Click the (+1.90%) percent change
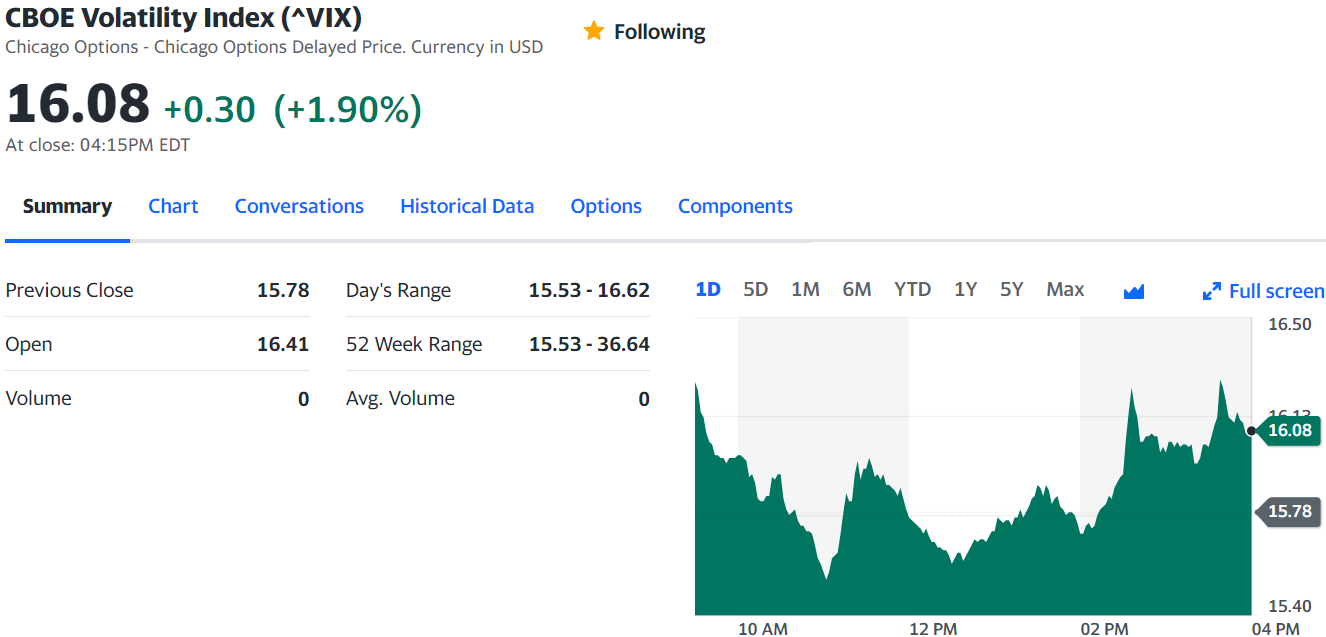This screenshot has width=1326, height=637. 348,109
